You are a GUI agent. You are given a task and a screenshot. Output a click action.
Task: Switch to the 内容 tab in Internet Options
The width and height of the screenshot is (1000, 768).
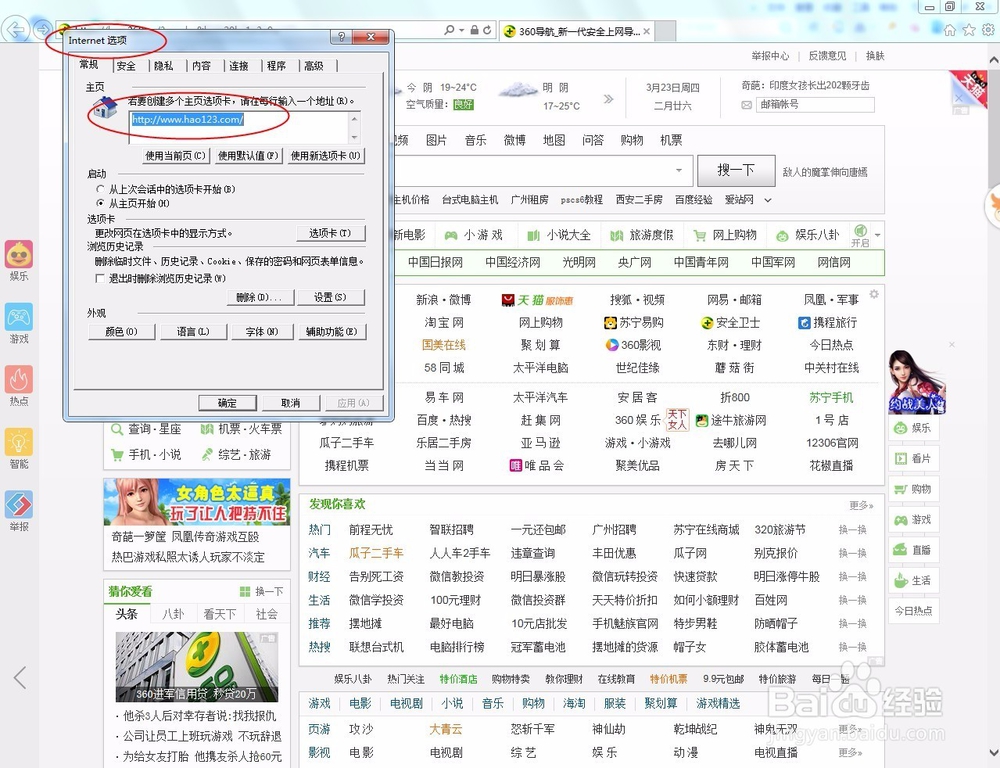click(201, 66)
